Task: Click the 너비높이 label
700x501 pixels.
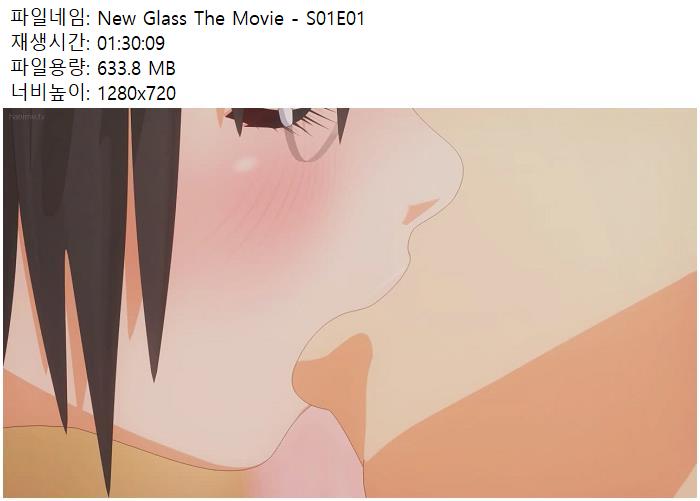Action: point(48,93)
